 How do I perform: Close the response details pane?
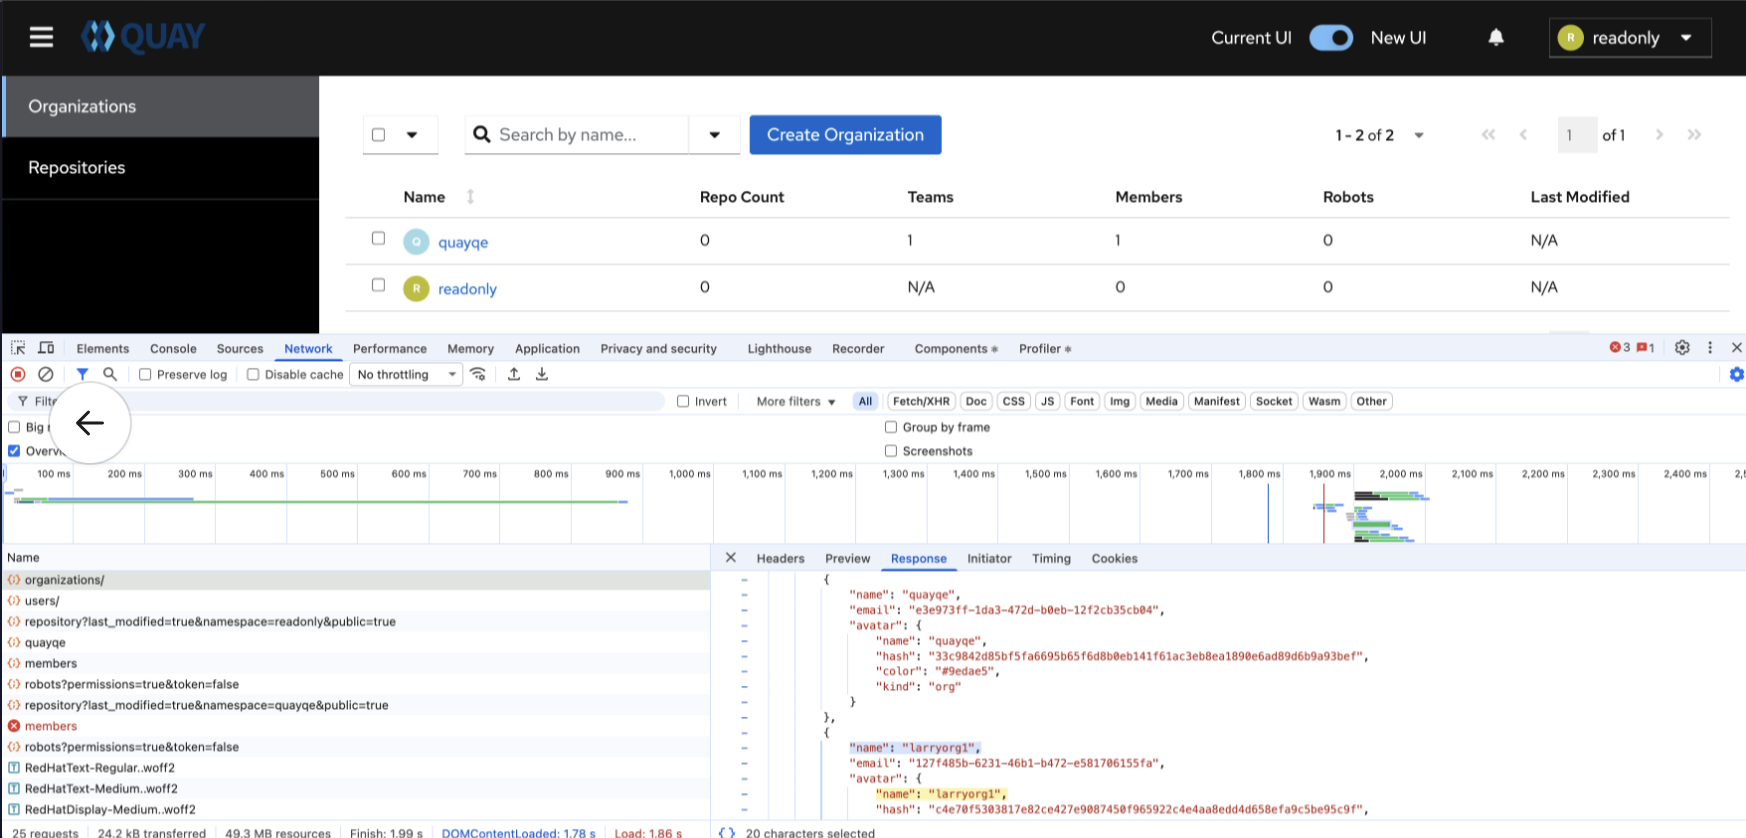click(730, 558)
